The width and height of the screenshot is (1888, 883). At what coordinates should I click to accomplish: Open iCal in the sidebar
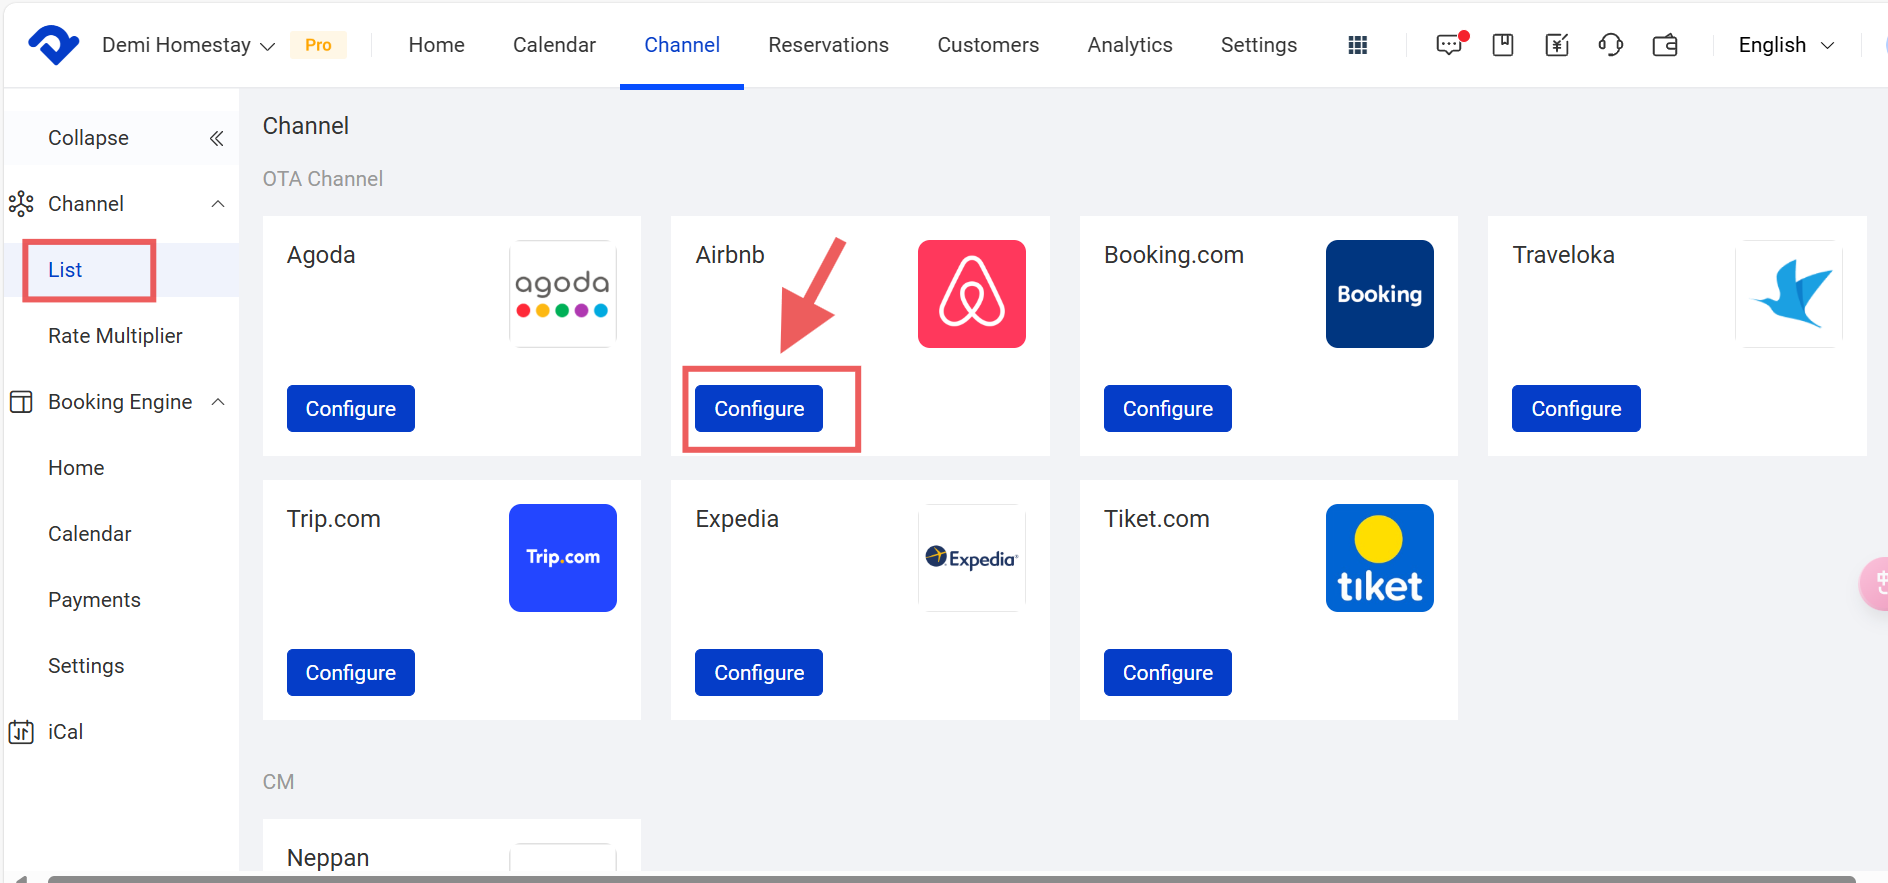tap(65, 732)
